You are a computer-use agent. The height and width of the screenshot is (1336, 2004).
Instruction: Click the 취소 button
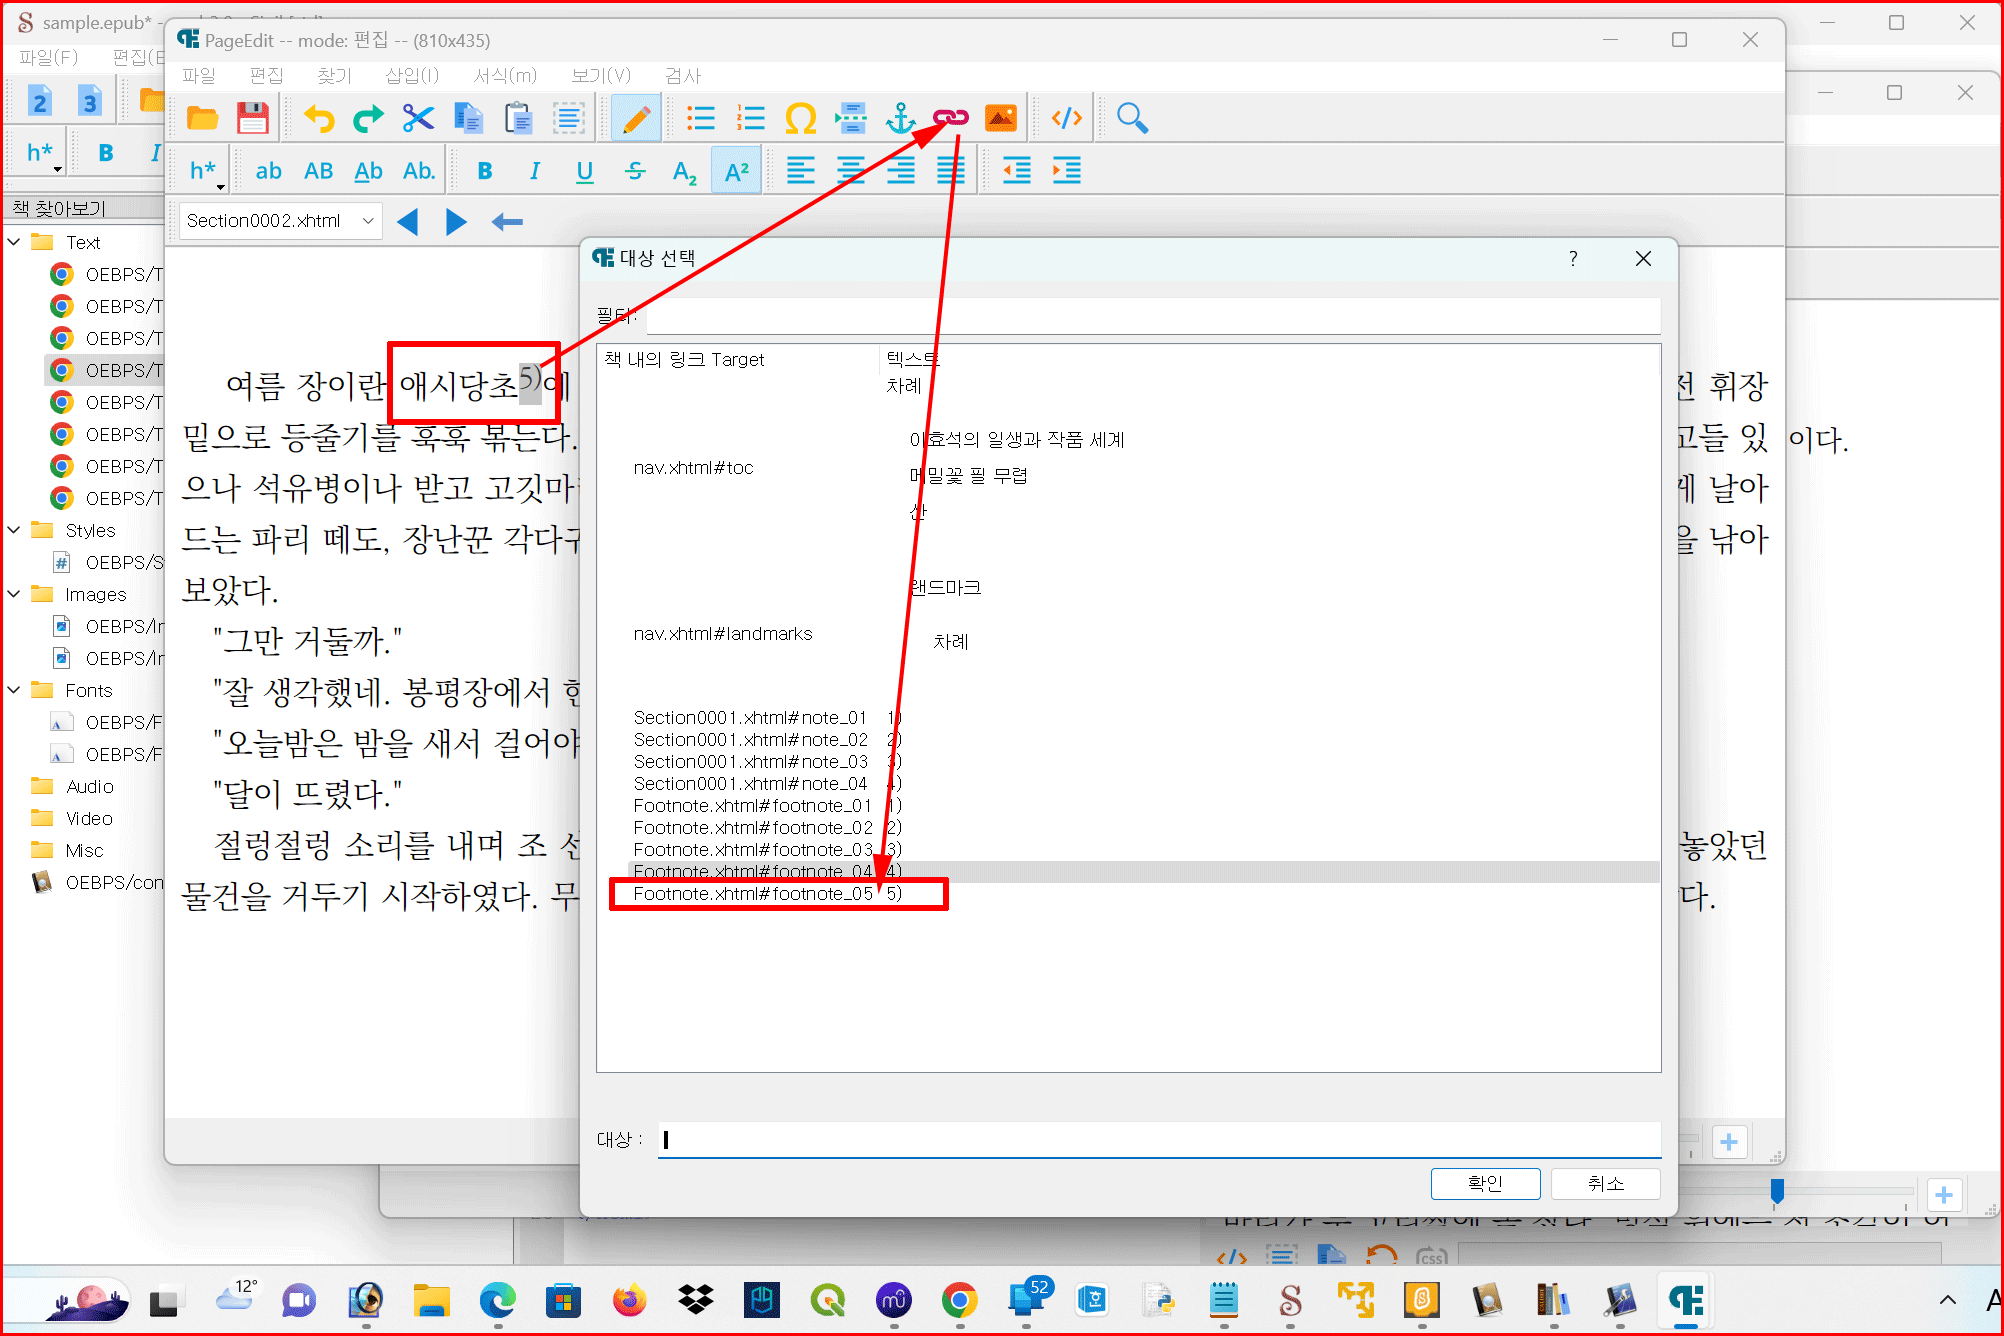click(x=1605, y=1183)
